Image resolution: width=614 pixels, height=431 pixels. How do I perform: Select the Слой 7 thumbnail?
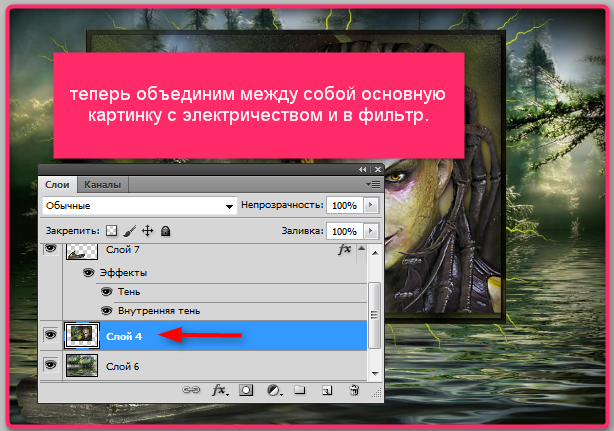pyautogui.click(x=82, y=251)
